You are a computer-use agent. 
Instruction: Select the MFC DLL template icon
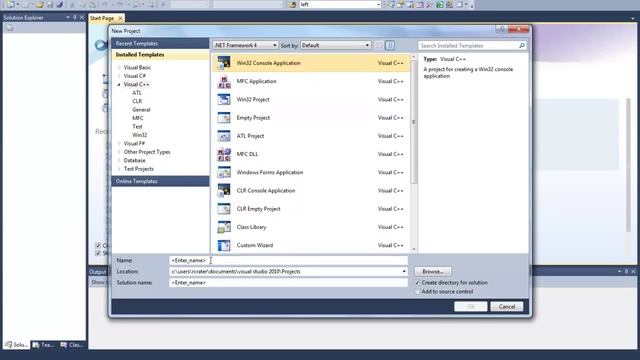pyautogui.click(x=224, y=154)
